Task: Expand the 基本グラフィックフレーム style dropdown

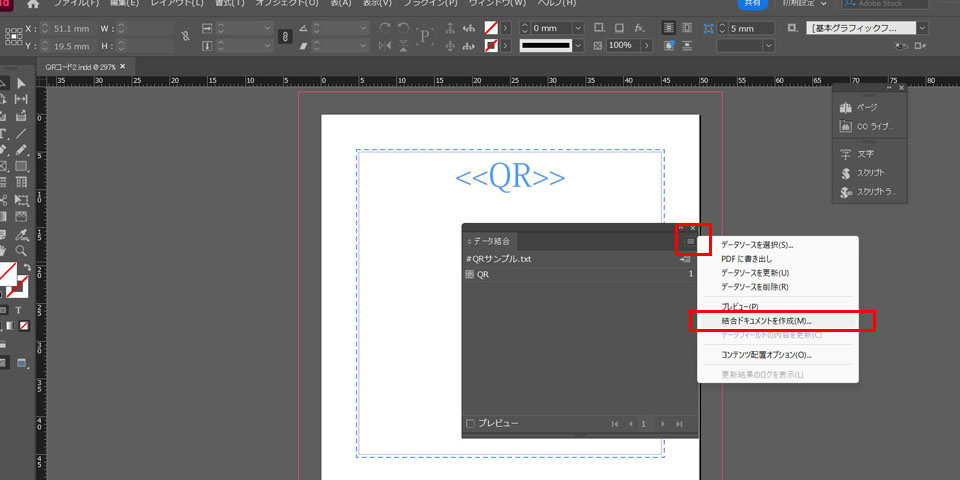Action: pos(923,28)
